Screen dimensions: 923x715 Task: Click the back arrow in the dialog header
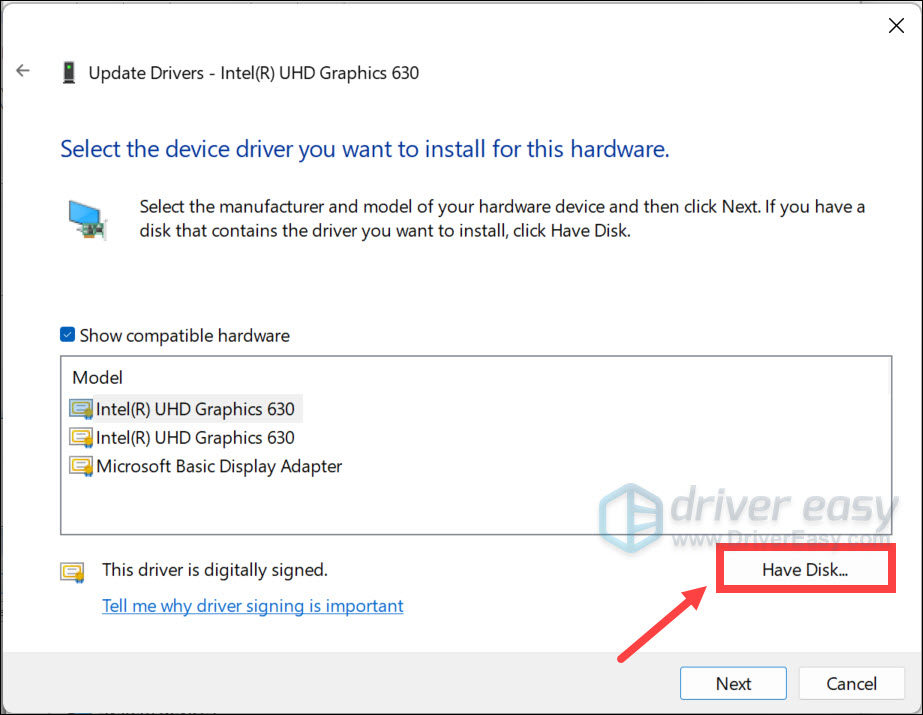coord(23,71)
